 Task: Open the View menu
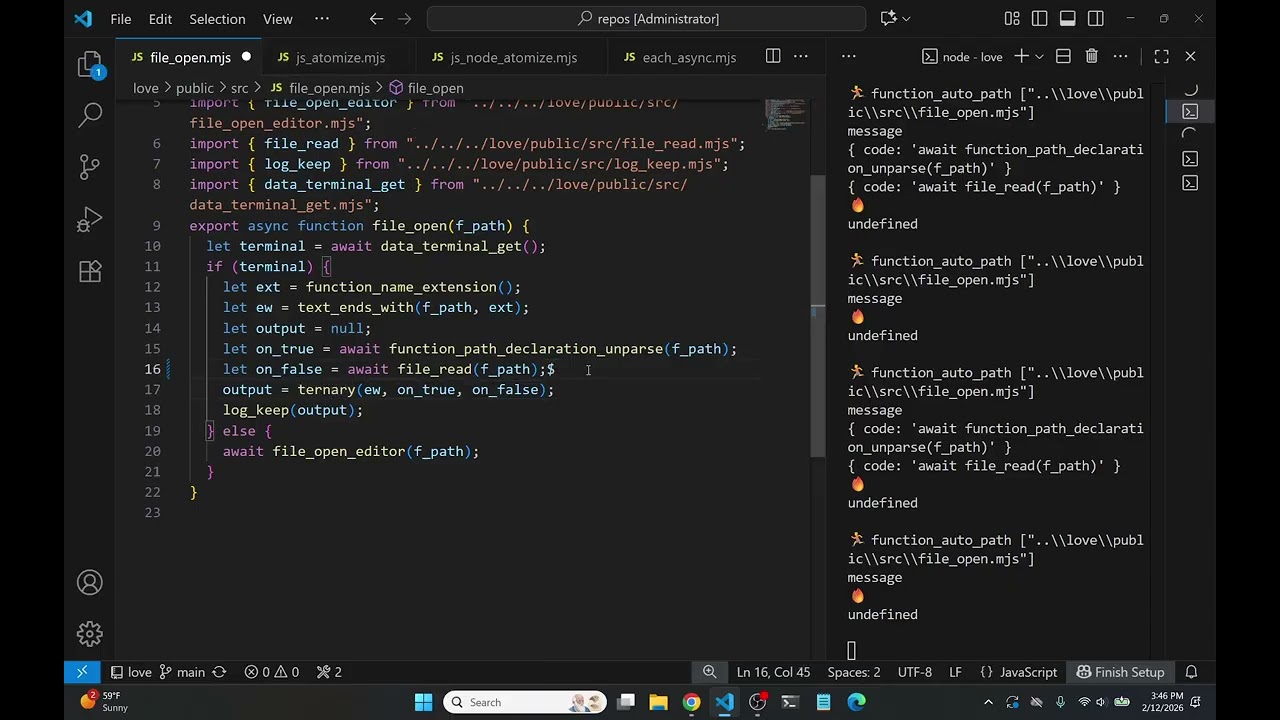click(x=278, y=19)
